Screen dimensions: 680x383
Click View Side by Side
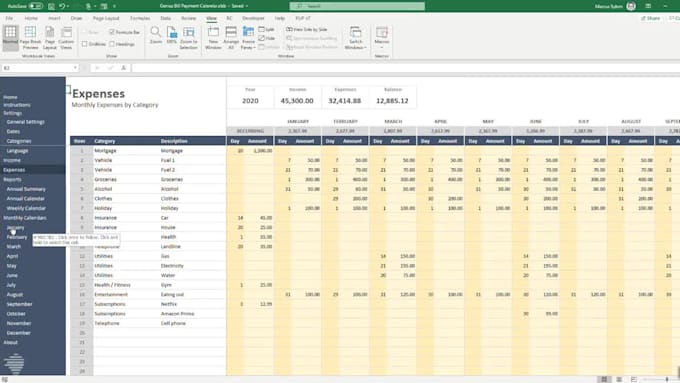(307, 29)
